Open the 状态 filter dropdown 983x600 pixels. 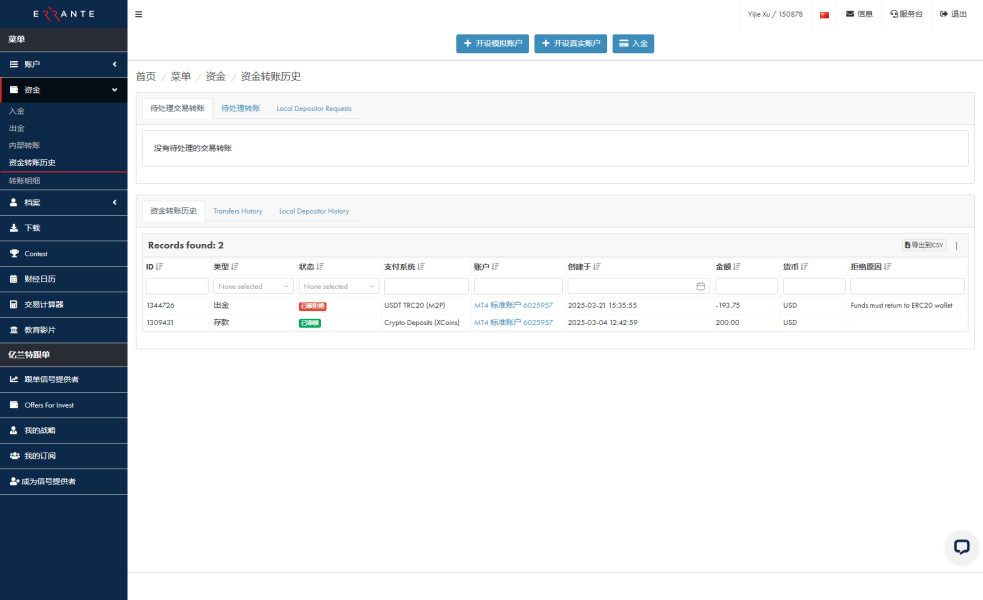click(338, 286)
